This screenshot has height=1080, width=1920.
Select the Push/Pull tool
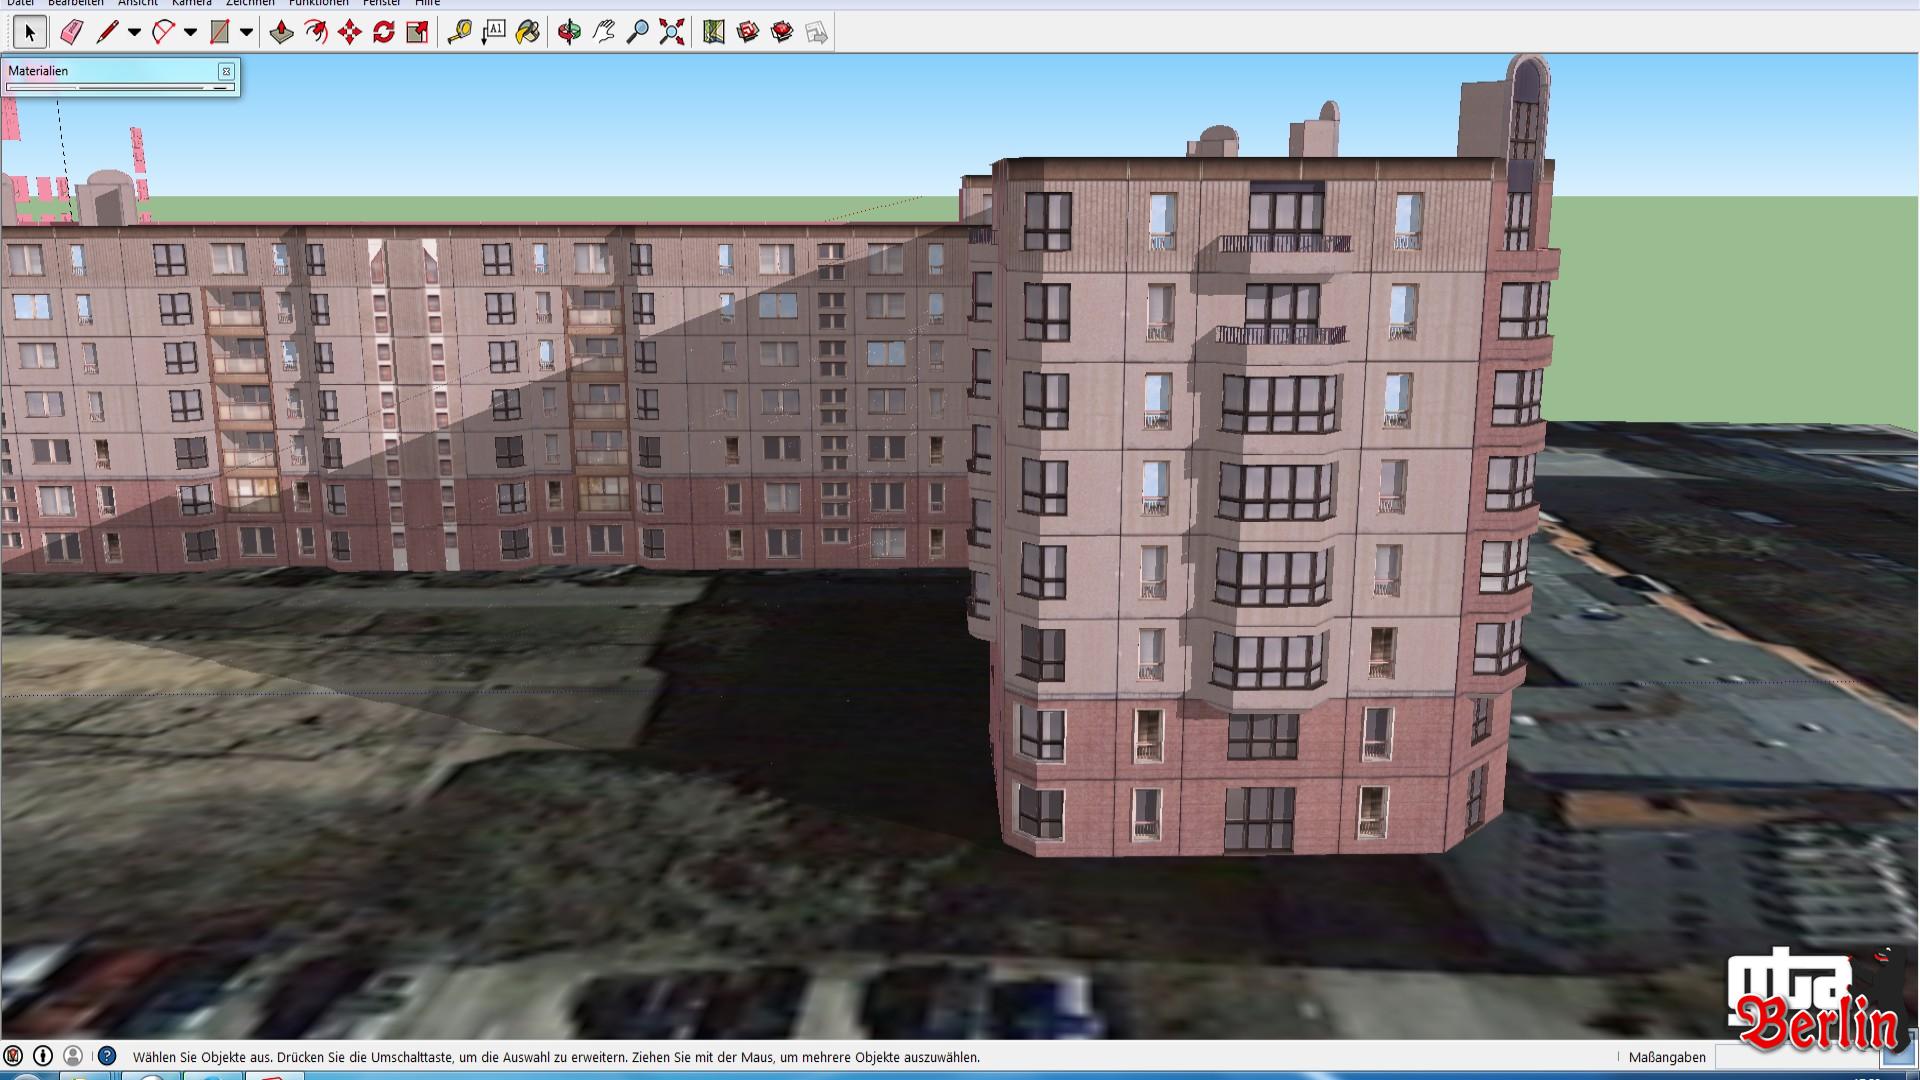pos(281,33)
